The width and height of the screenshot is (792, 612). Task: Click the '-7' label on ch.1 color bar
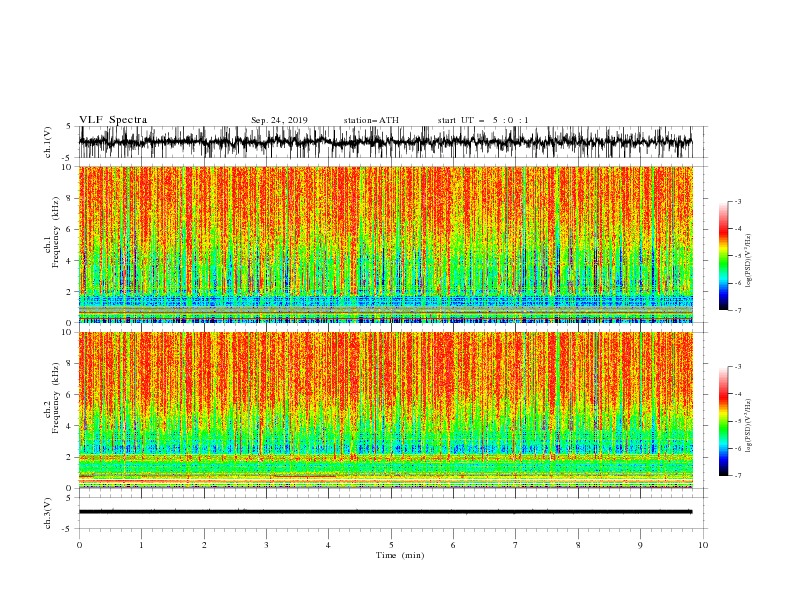(x=737, y=311)
